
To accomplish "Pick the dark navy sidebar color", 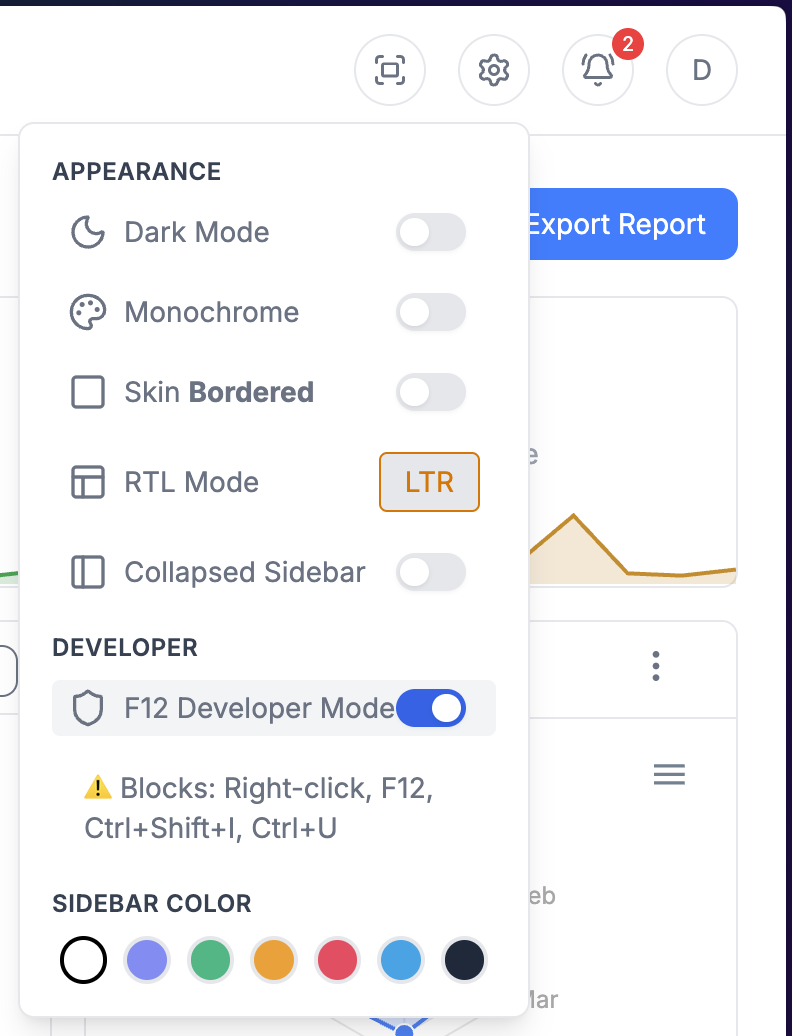I will tap(465, 961).
